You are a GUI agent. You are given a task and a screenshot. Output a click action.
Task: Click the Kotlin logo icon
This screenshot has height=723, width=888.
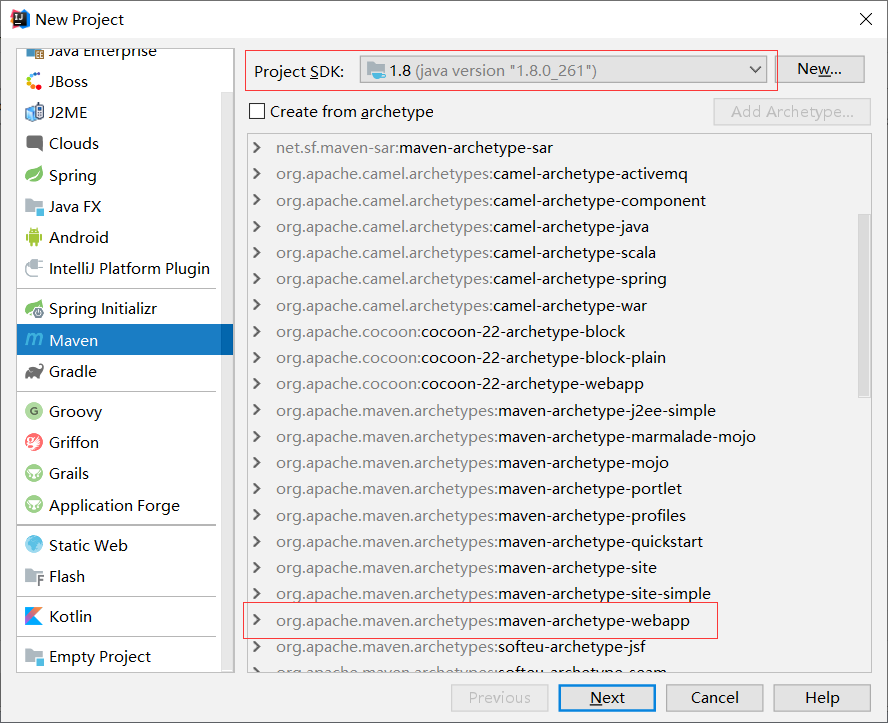pyautogui.click(x=34, y=616)
